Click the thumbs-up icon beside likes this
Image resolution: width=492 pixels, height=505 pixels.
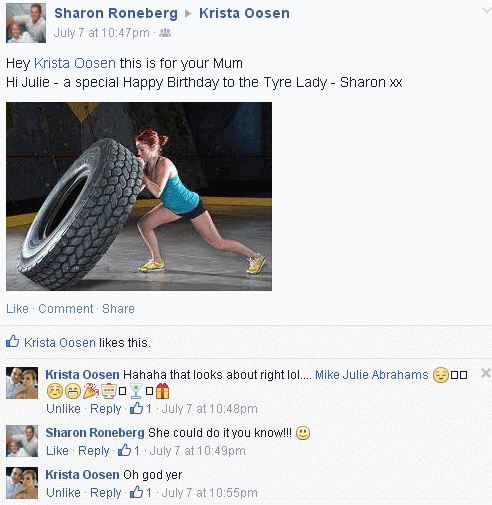12,341
